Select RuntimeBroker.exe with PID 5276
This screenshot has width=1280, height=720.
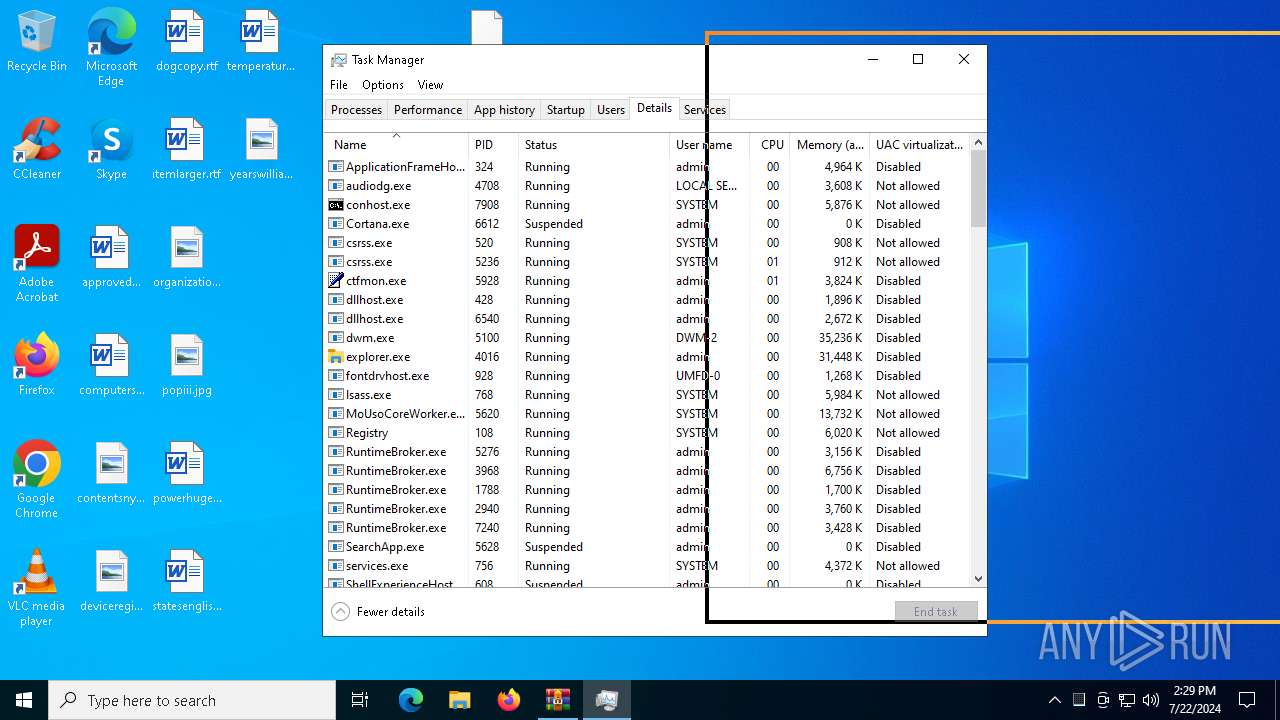648,452
